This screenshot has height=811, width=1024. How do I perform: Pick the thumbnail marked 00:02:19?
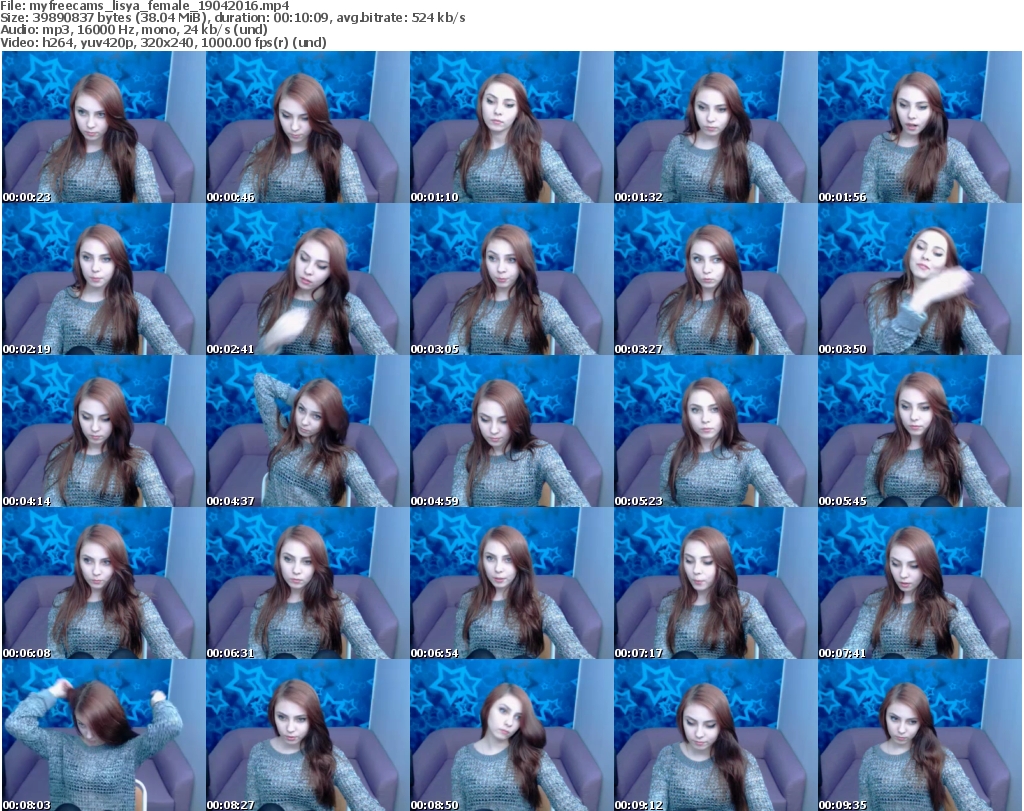click(104, 279)
